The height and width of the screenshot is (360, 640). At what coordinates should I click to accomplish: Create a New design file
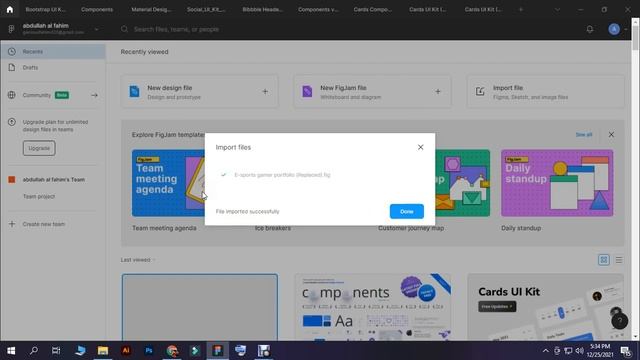200,92
